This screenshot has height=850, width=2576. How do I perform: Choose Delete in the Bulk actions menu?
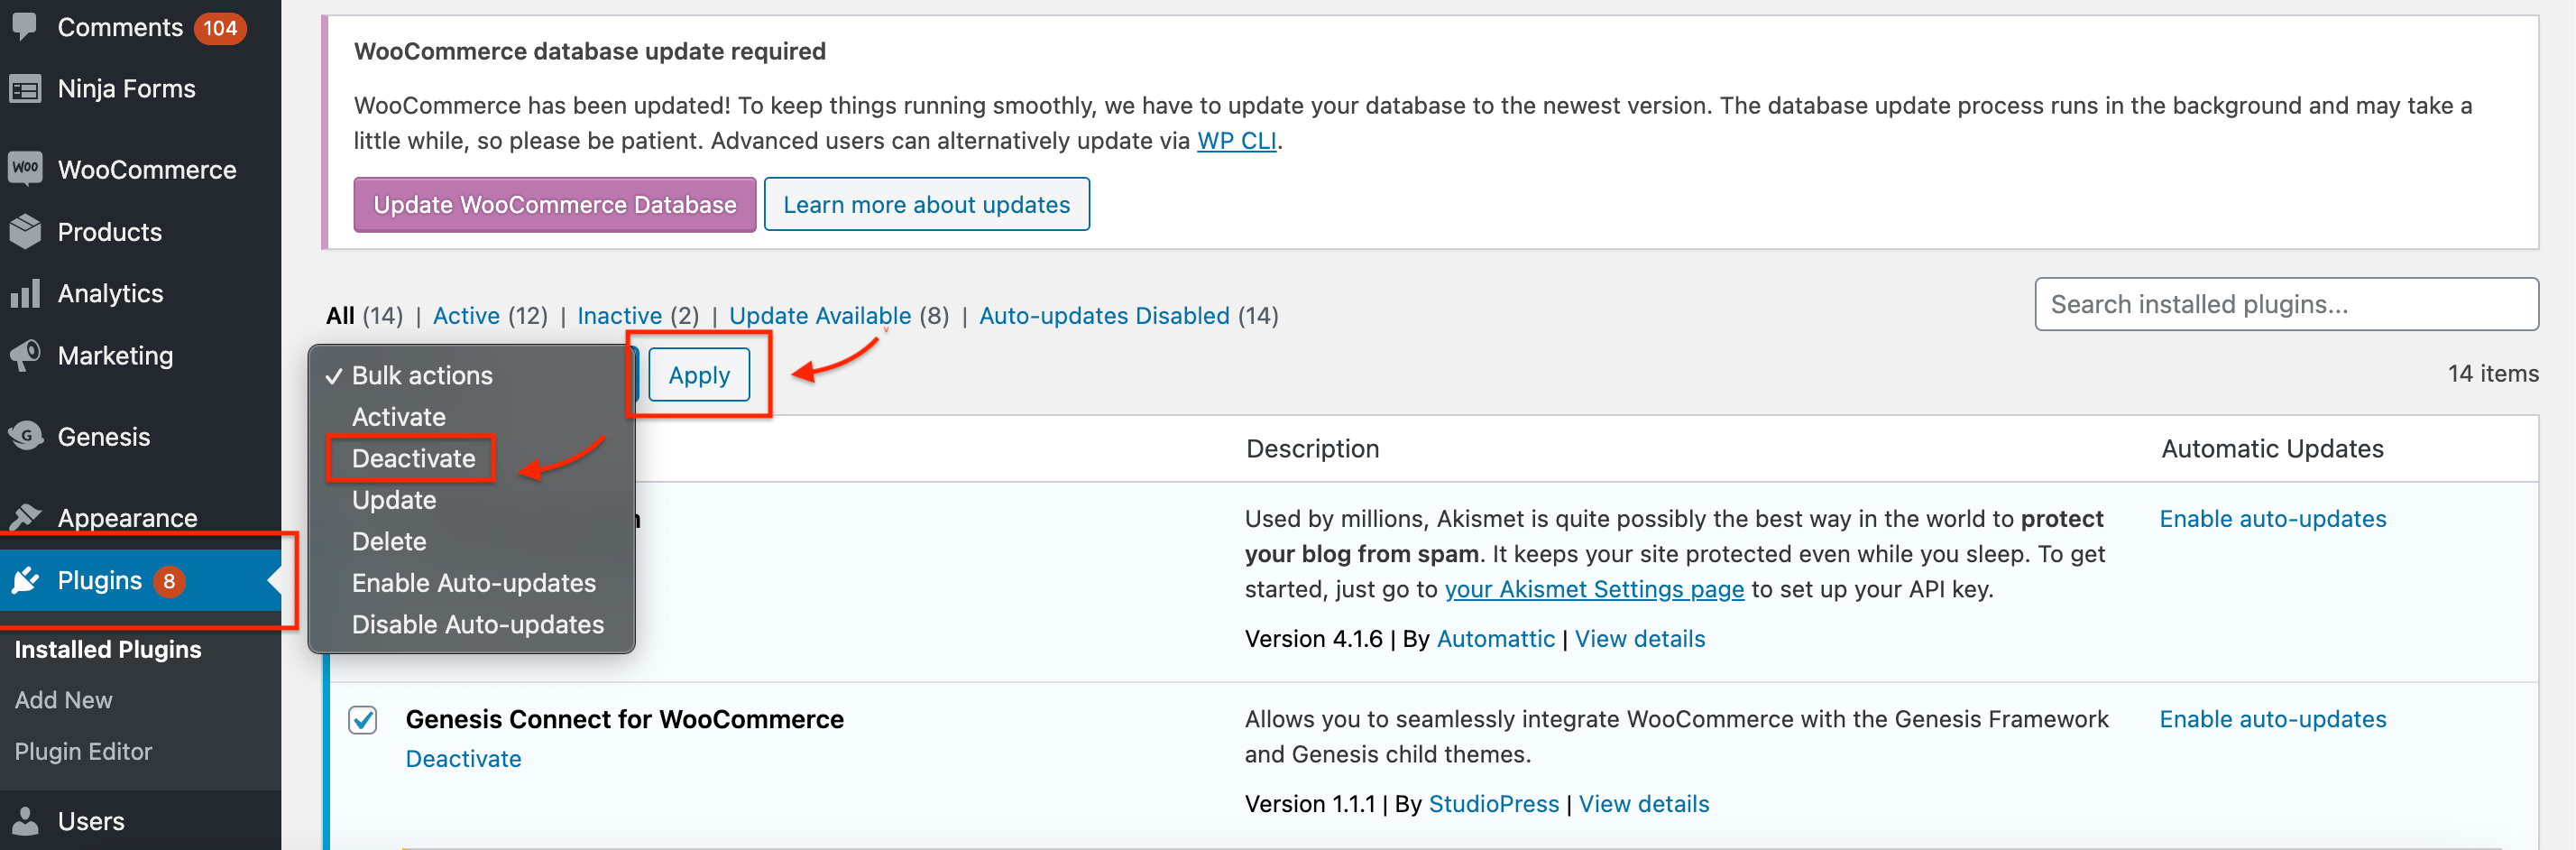390,541
